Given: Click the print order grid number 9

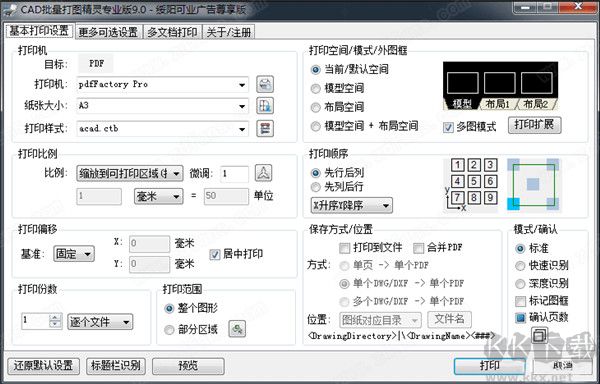Looking at the screenshot, I should tap(491, 197).
